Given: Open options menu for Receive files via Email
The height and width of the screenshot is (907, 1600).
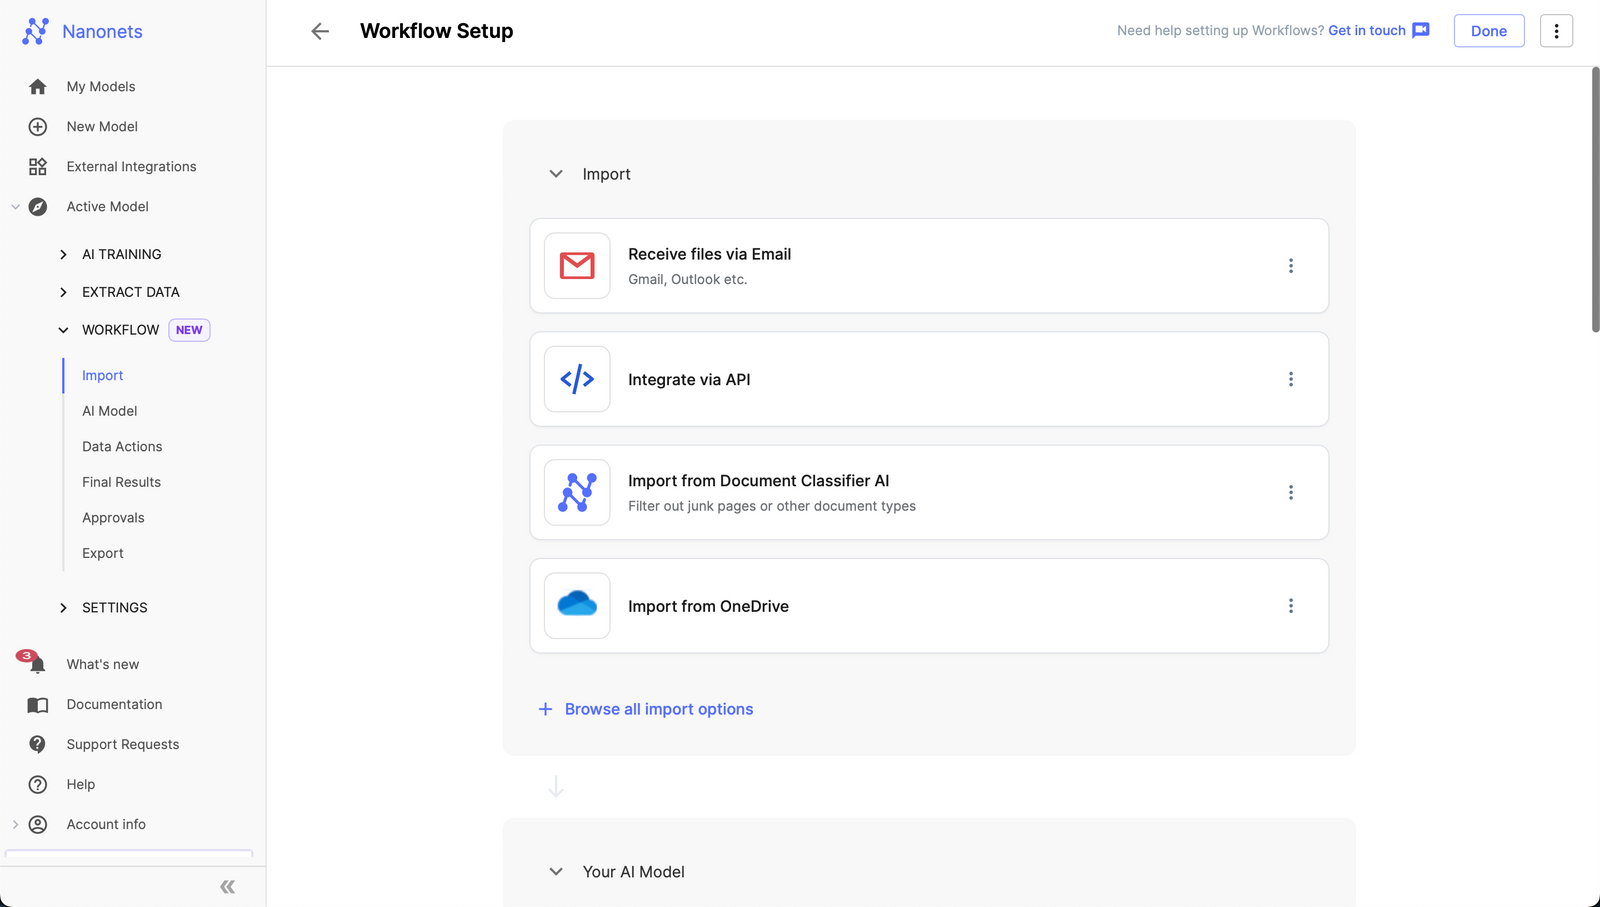Looking at the screenshot, I should coord(1291,265).
